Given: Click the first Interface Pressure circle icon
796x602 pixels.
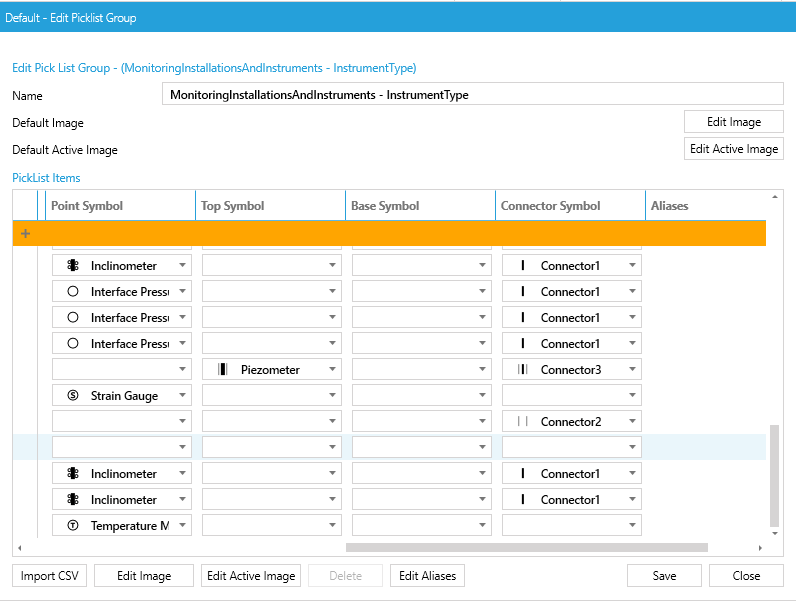Looking at the screenshot, I should 73,291.
